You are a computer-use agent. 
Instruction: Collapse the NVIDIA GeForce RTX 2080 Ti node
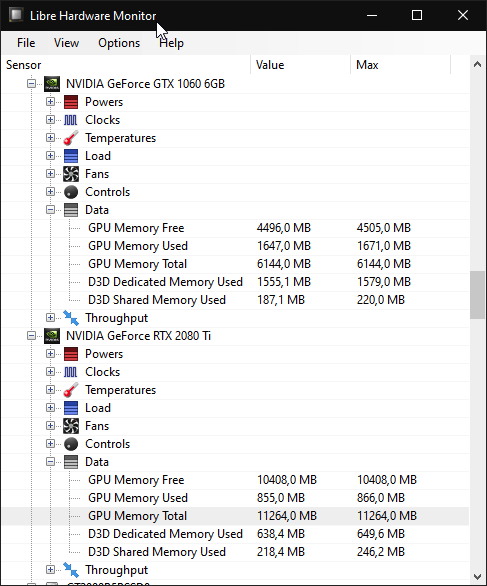(31, 336)
